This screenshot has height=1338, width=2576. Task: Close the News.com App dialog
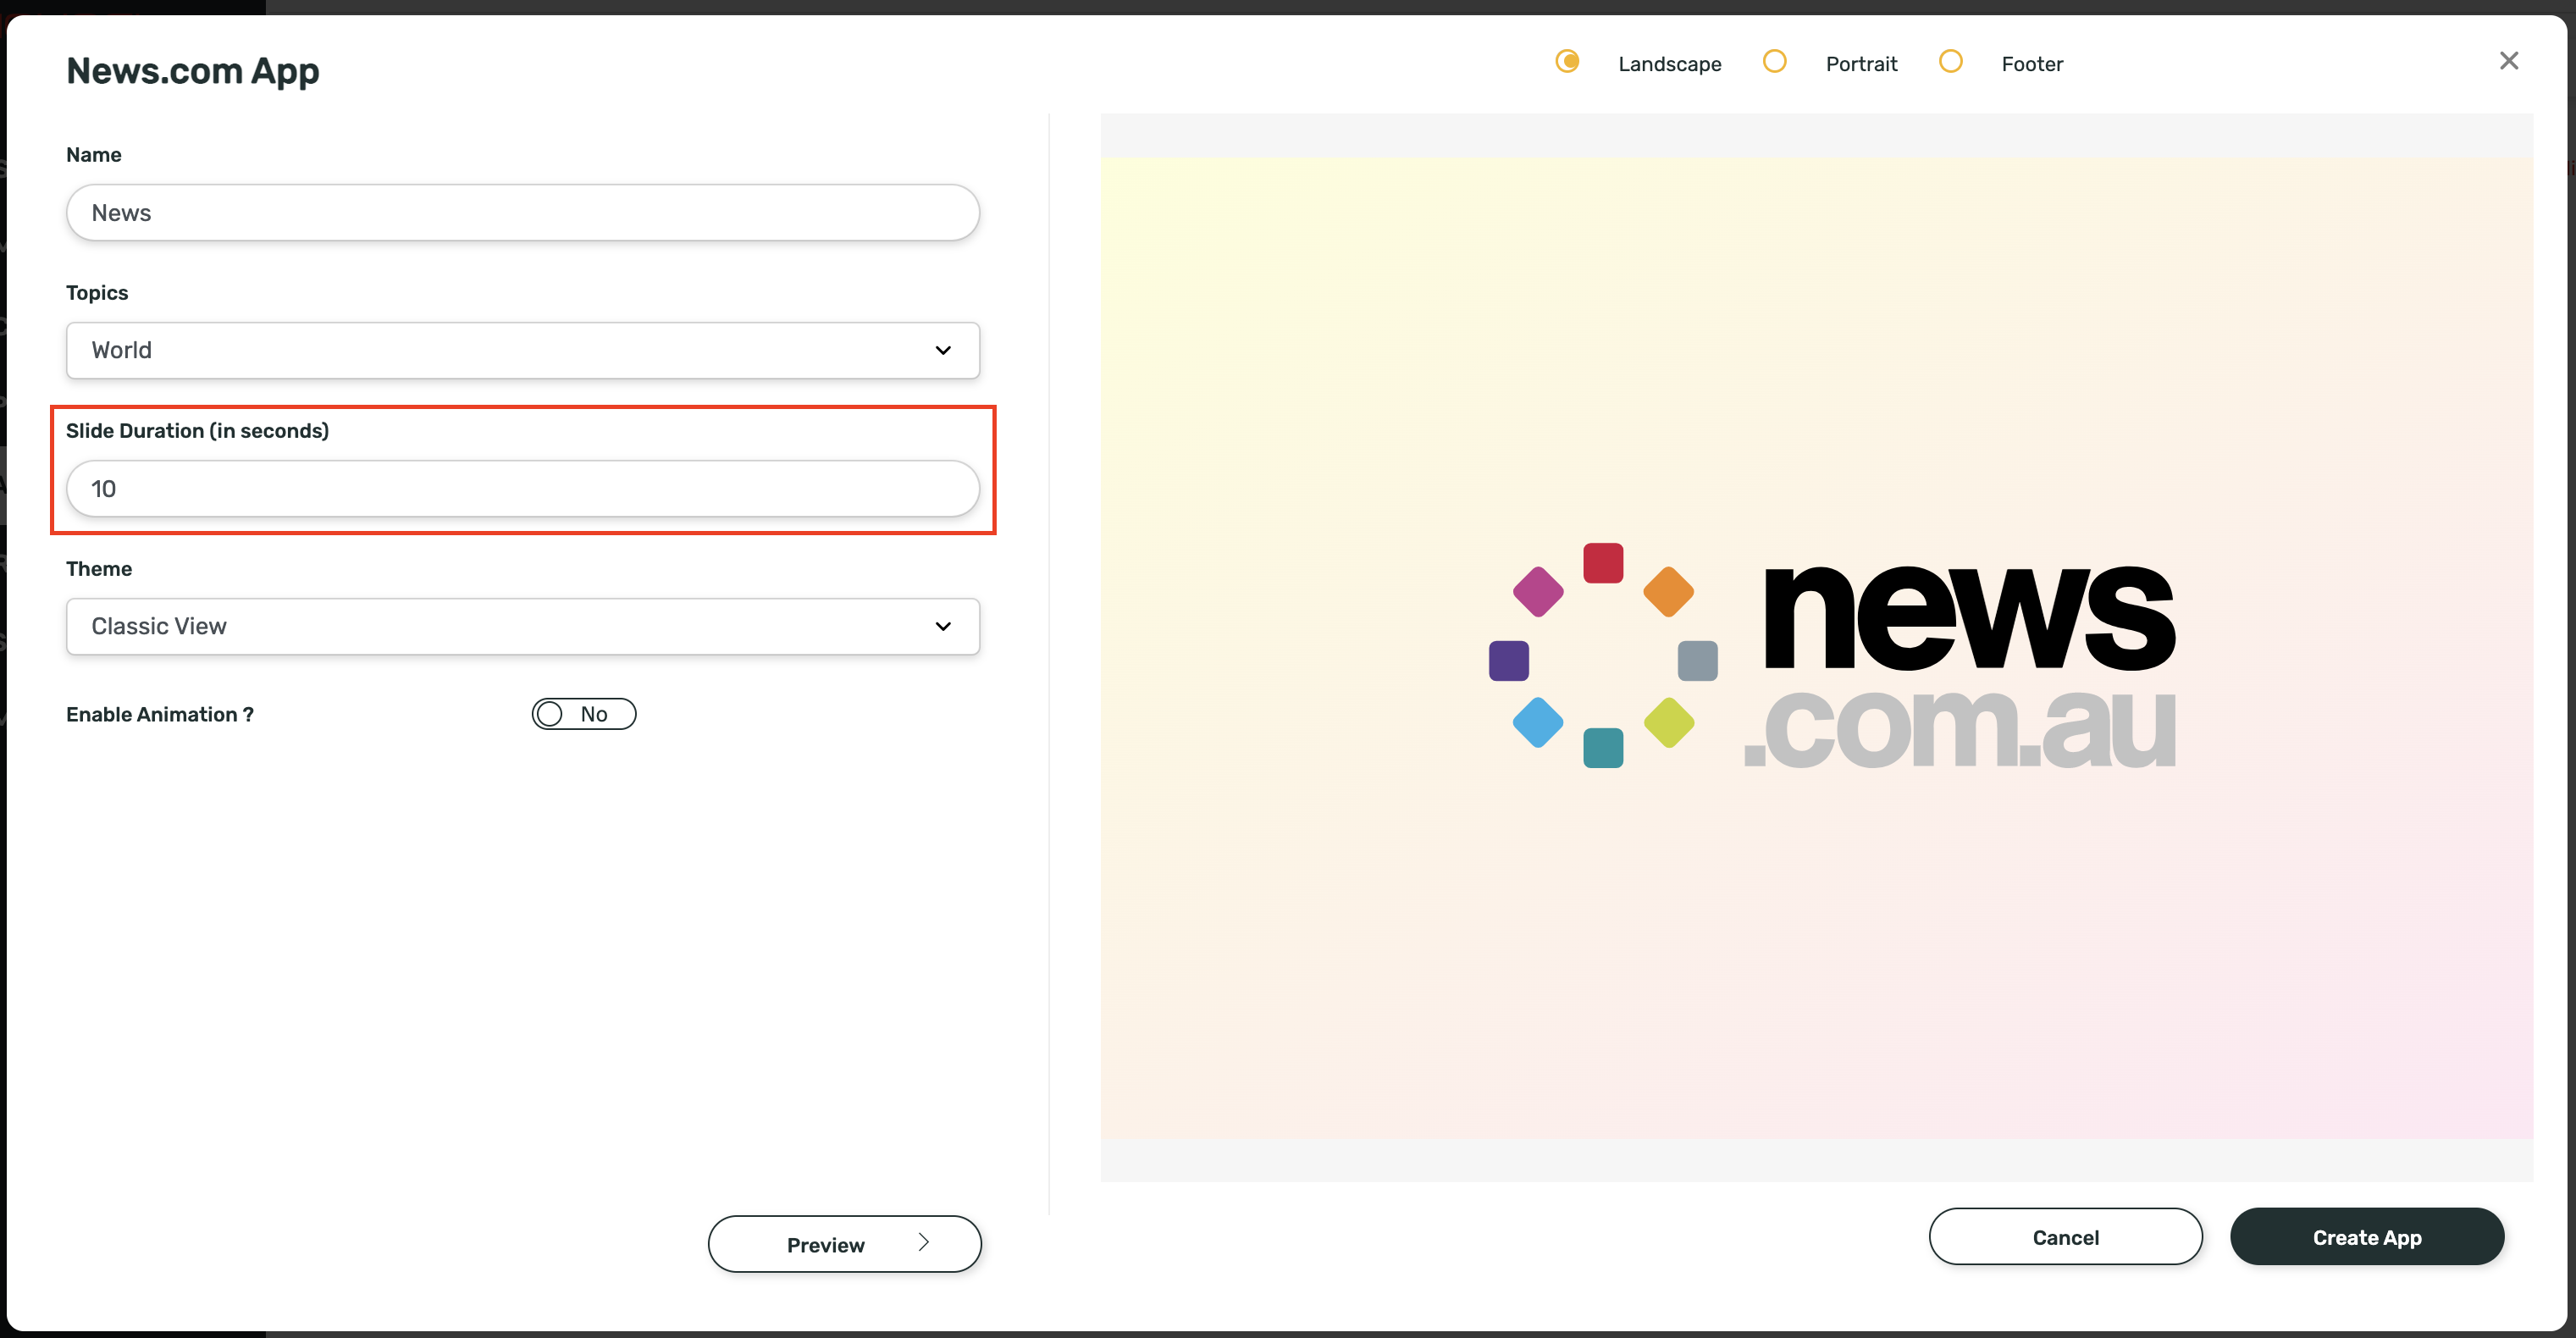point(2508,61)
